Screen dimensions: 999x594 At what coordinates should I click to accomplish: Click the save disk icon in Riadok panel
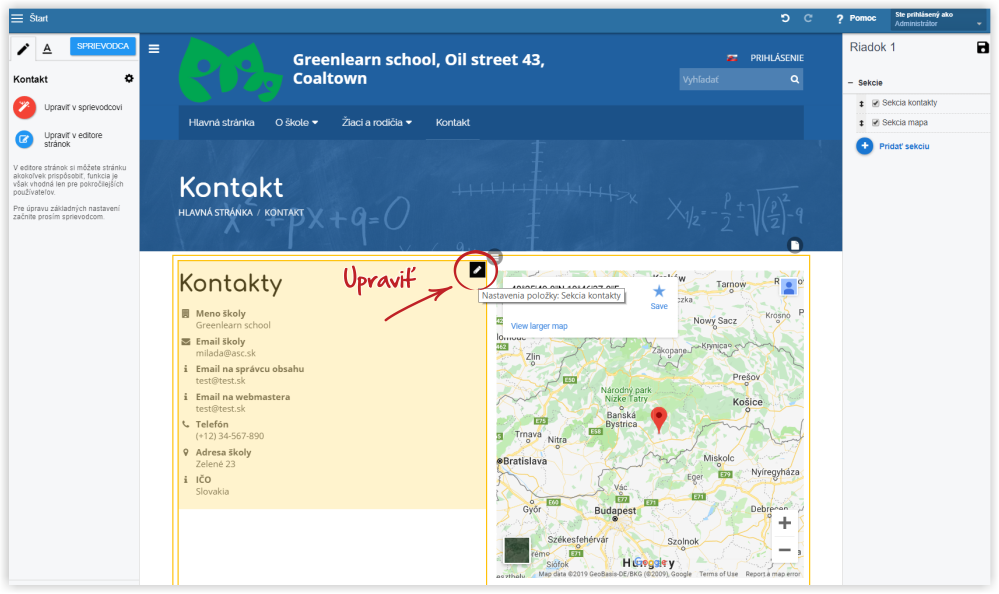point(982,47)
